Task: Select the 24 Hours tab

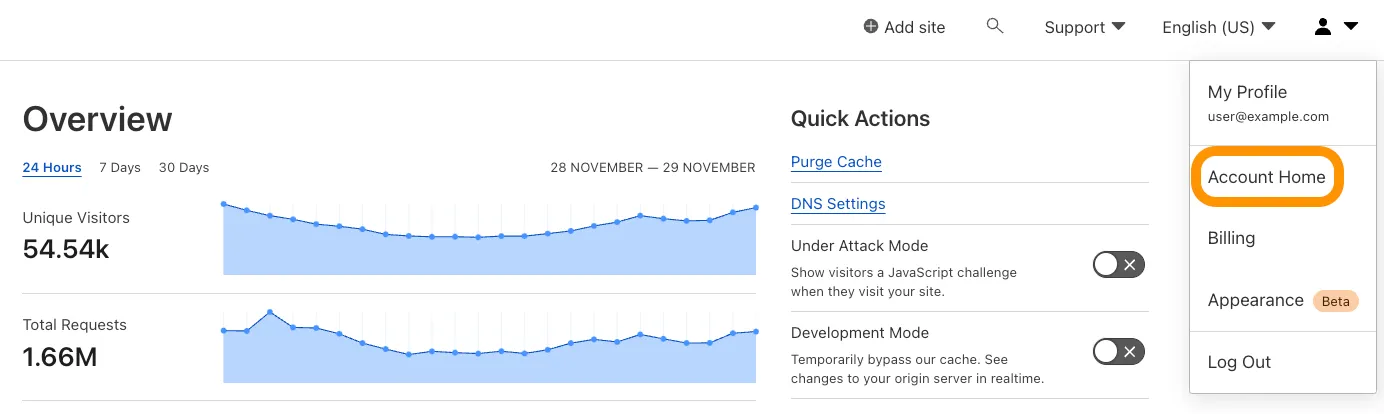Action: 52,167
